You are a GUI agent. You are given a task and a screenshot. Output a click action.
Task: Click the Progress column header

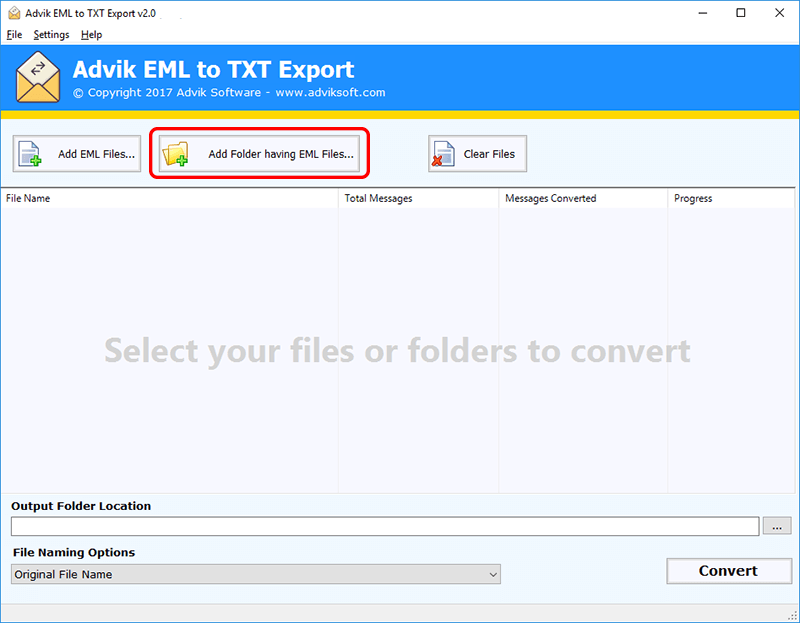pyautogui.click(x=730, y=198)
